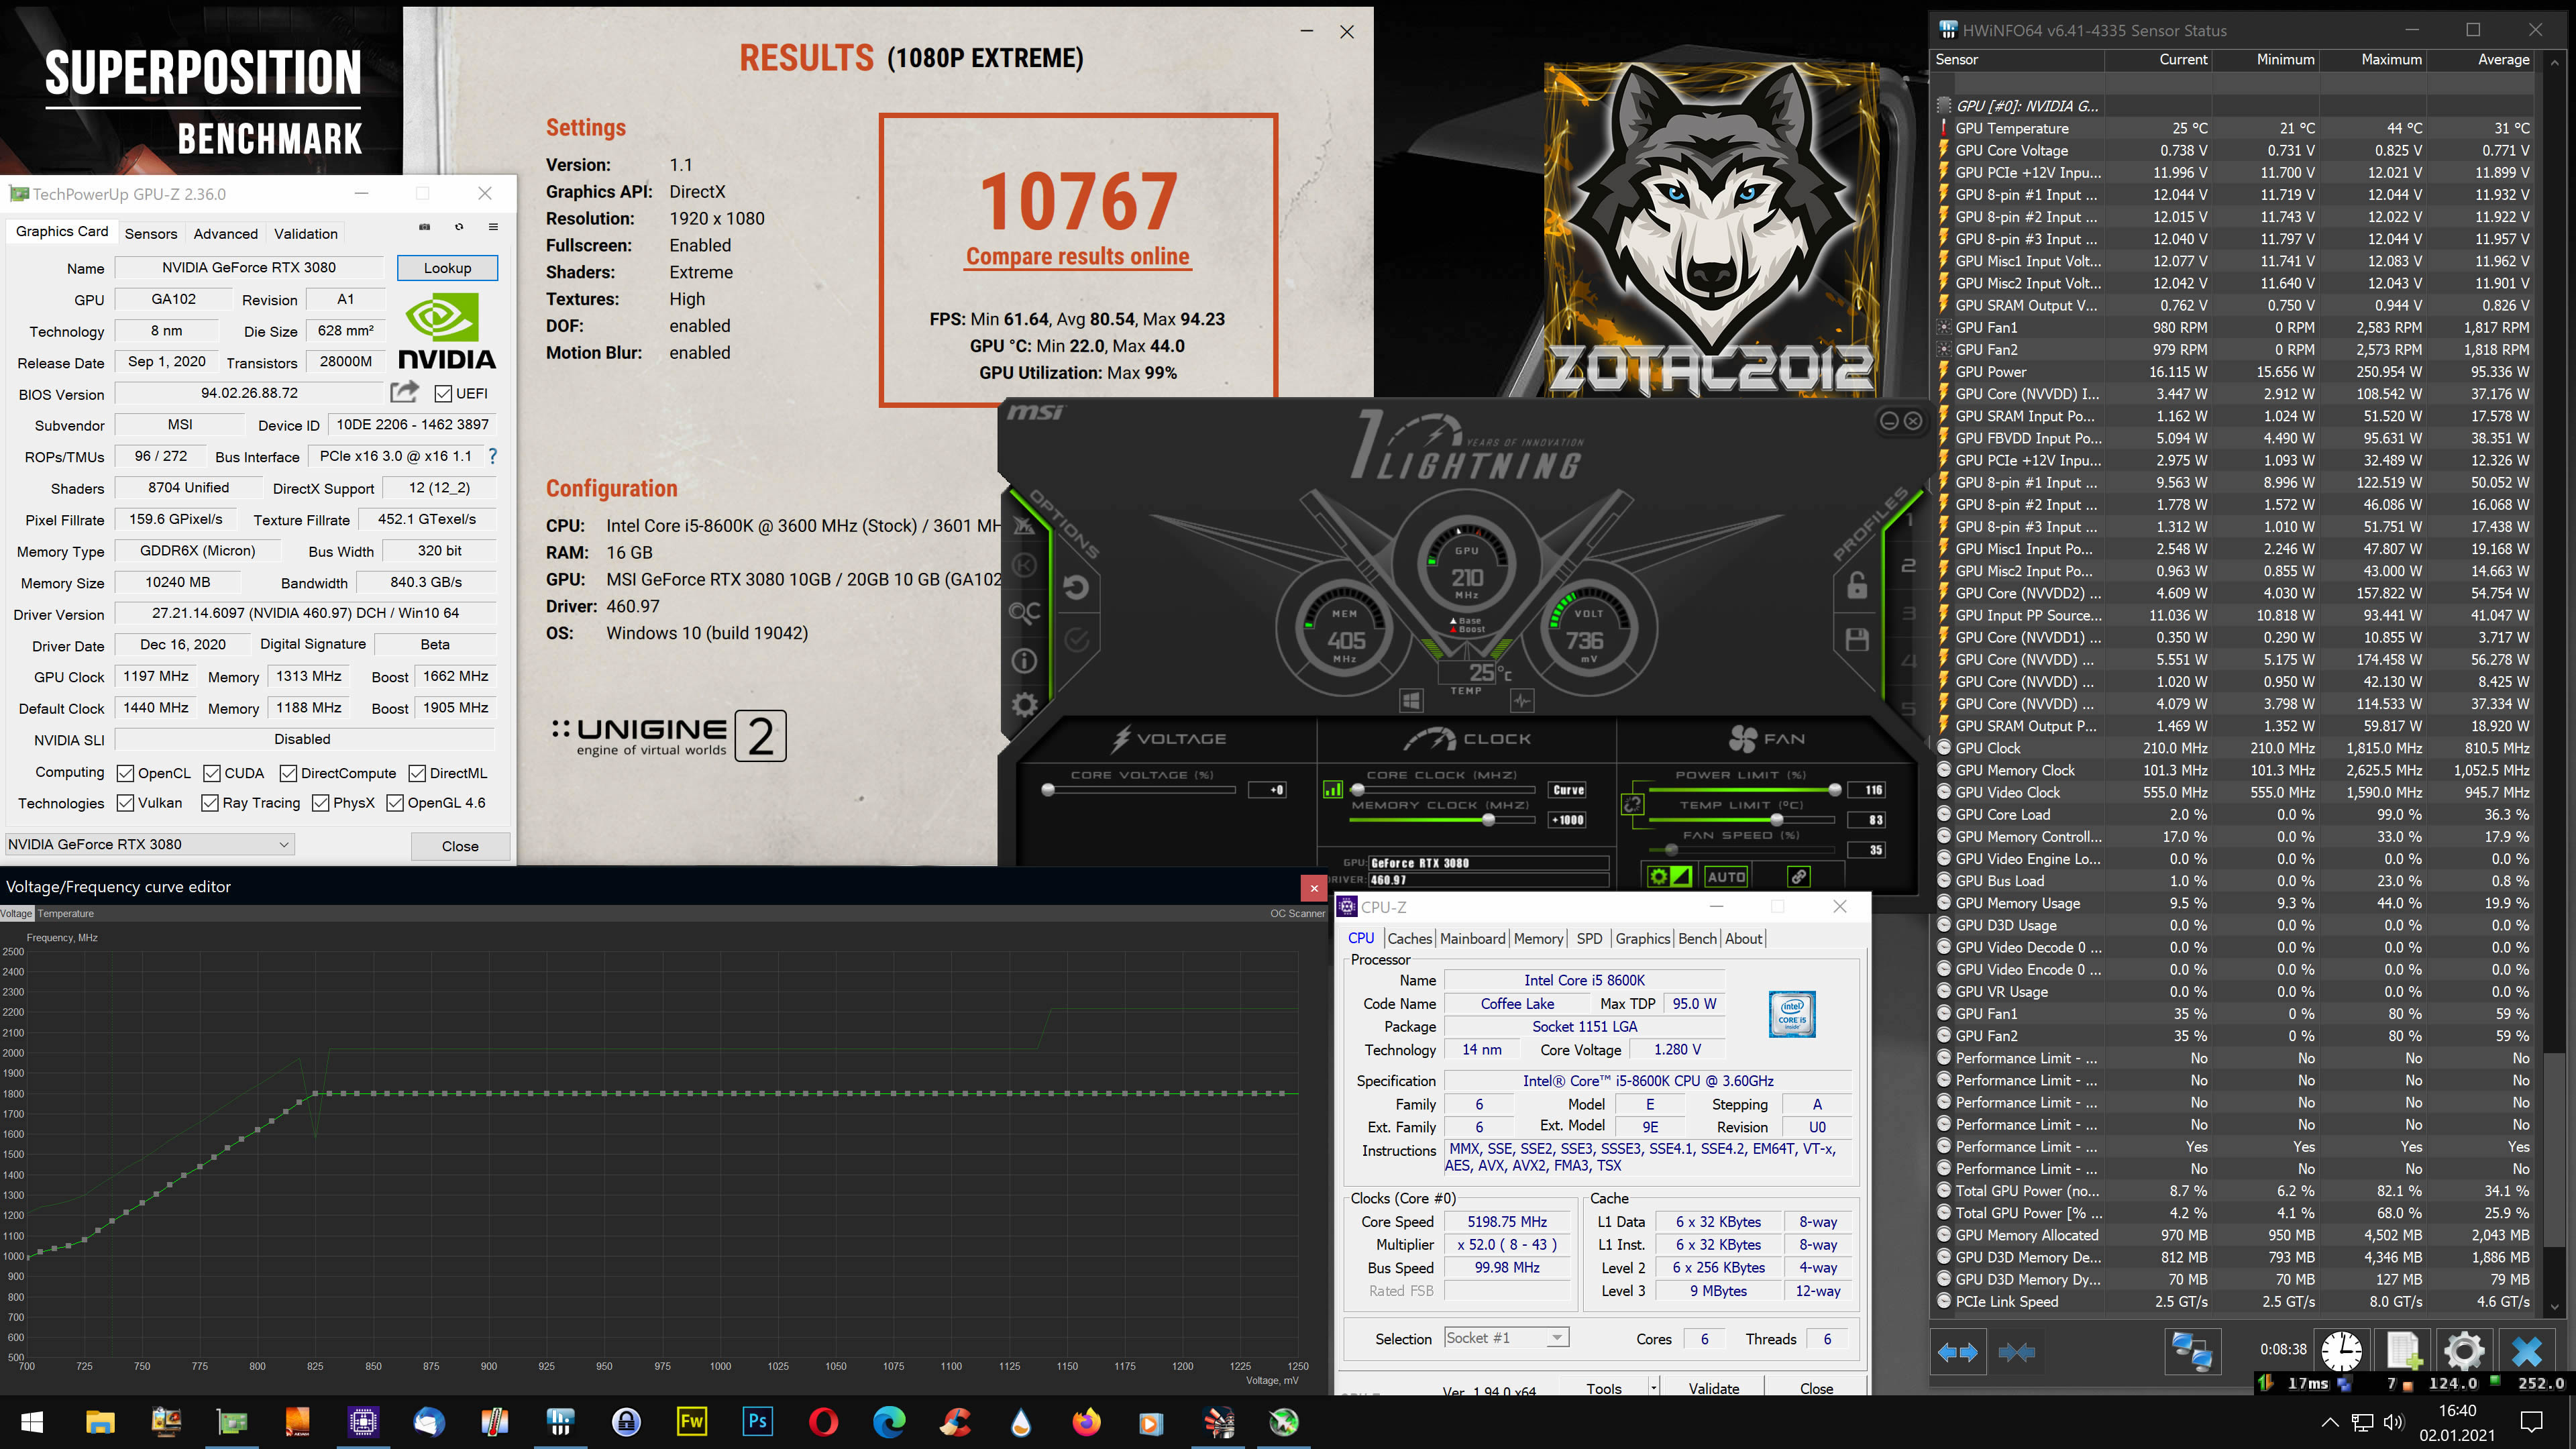Viewport: 2576px width, 1449px height.
Task: Enable AUTO fan control in Afterburner
Action: coord(1727,876)
